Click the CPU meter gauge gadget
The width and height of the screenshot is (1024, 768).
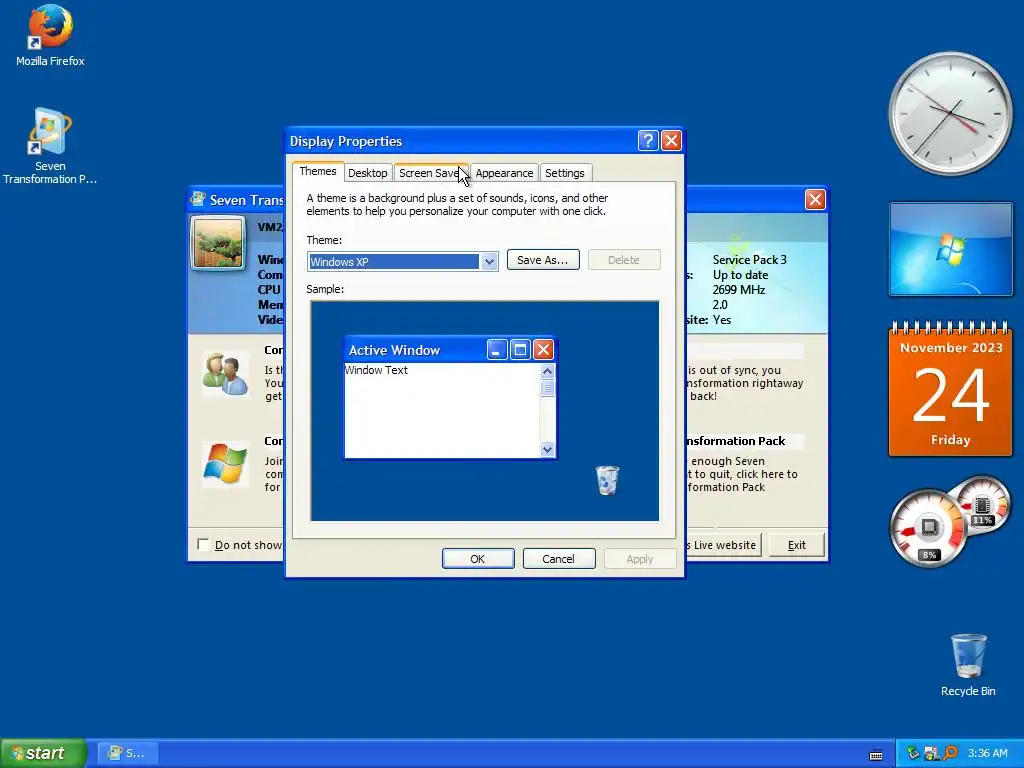(927, 528)
